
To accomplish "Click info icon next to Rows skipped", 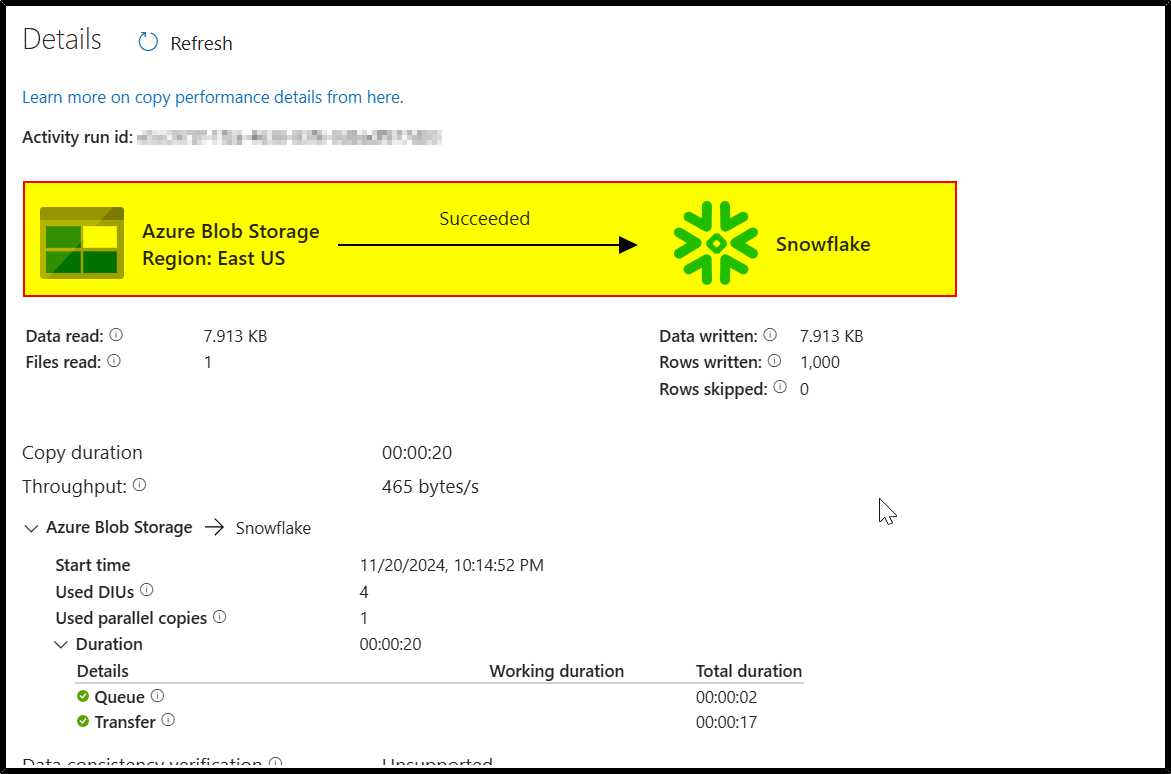I will click(780, 387).
